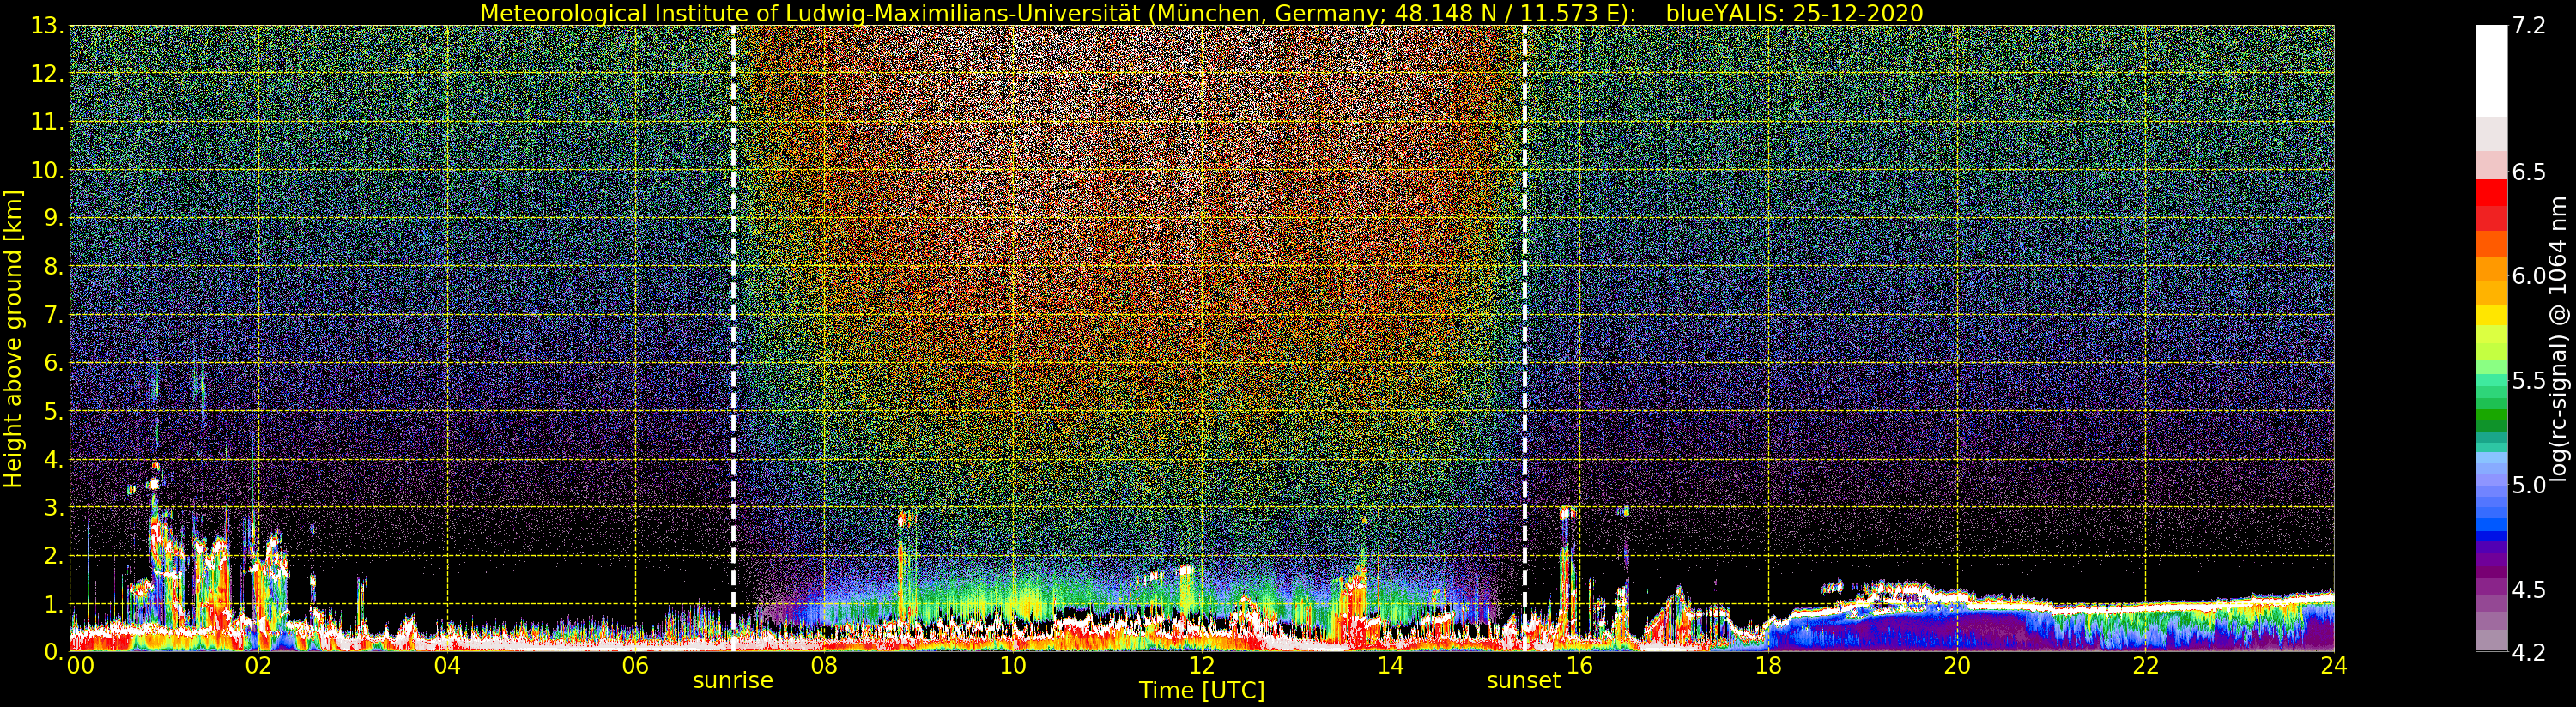Screen dimensions: 2576x707
Task: Click the 4.2 colorbar minimum label
Action: coord(2528,653)
